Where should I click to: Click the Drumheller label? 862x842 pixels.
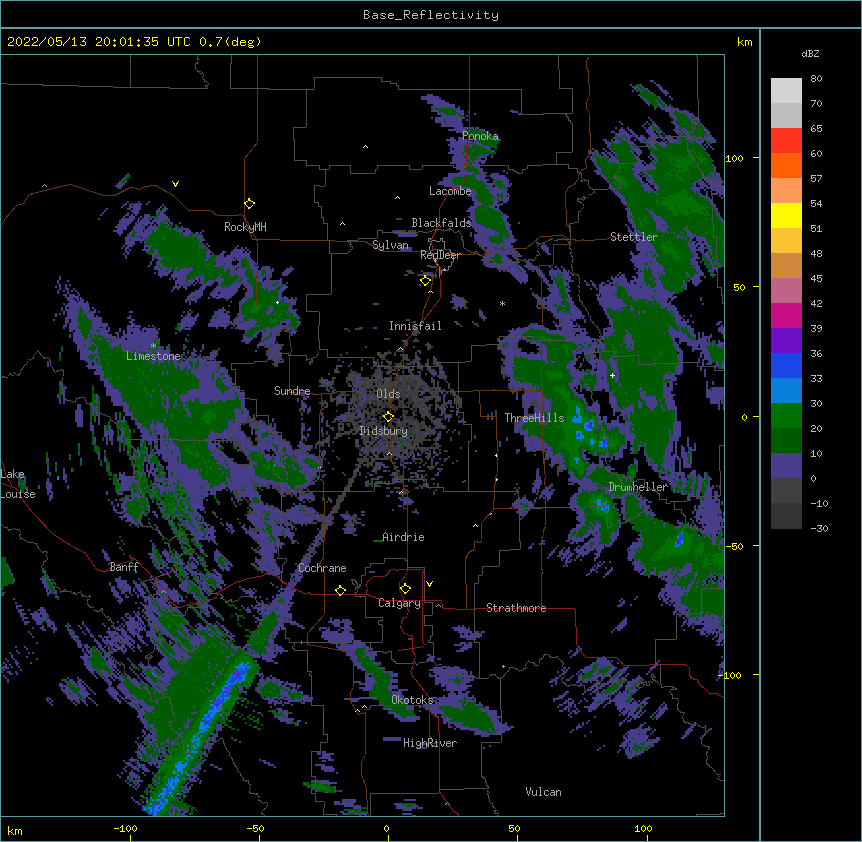[x=638, y=487]
